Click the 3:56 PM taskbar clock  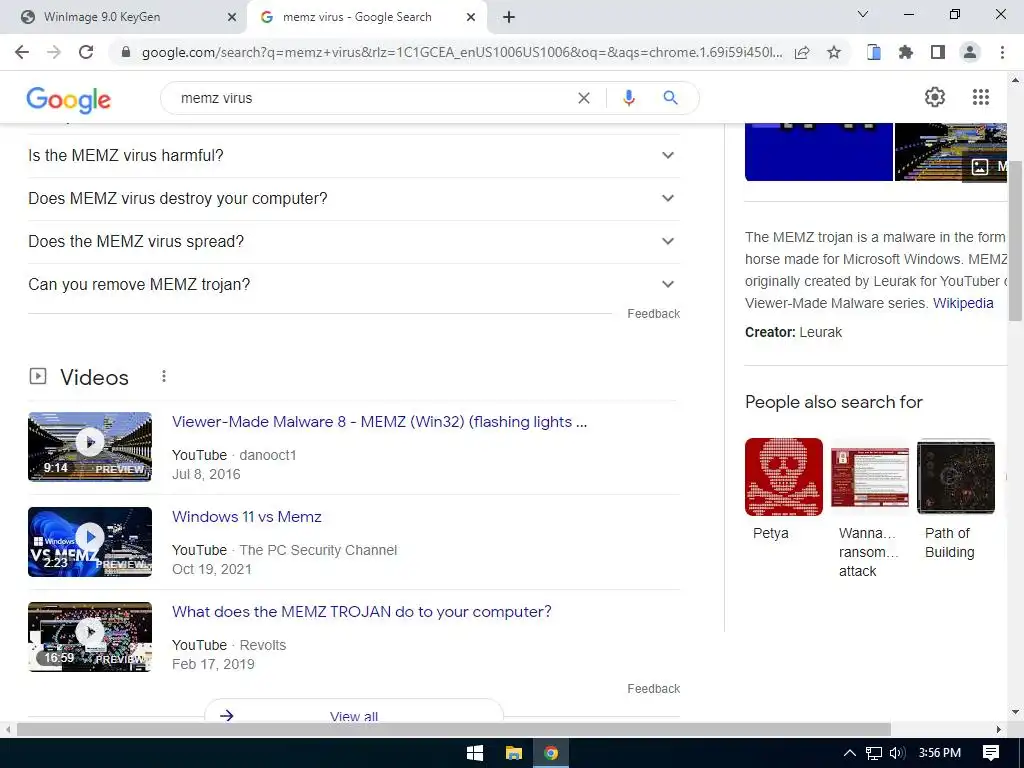pyautogui.click(x=940, y=753)
